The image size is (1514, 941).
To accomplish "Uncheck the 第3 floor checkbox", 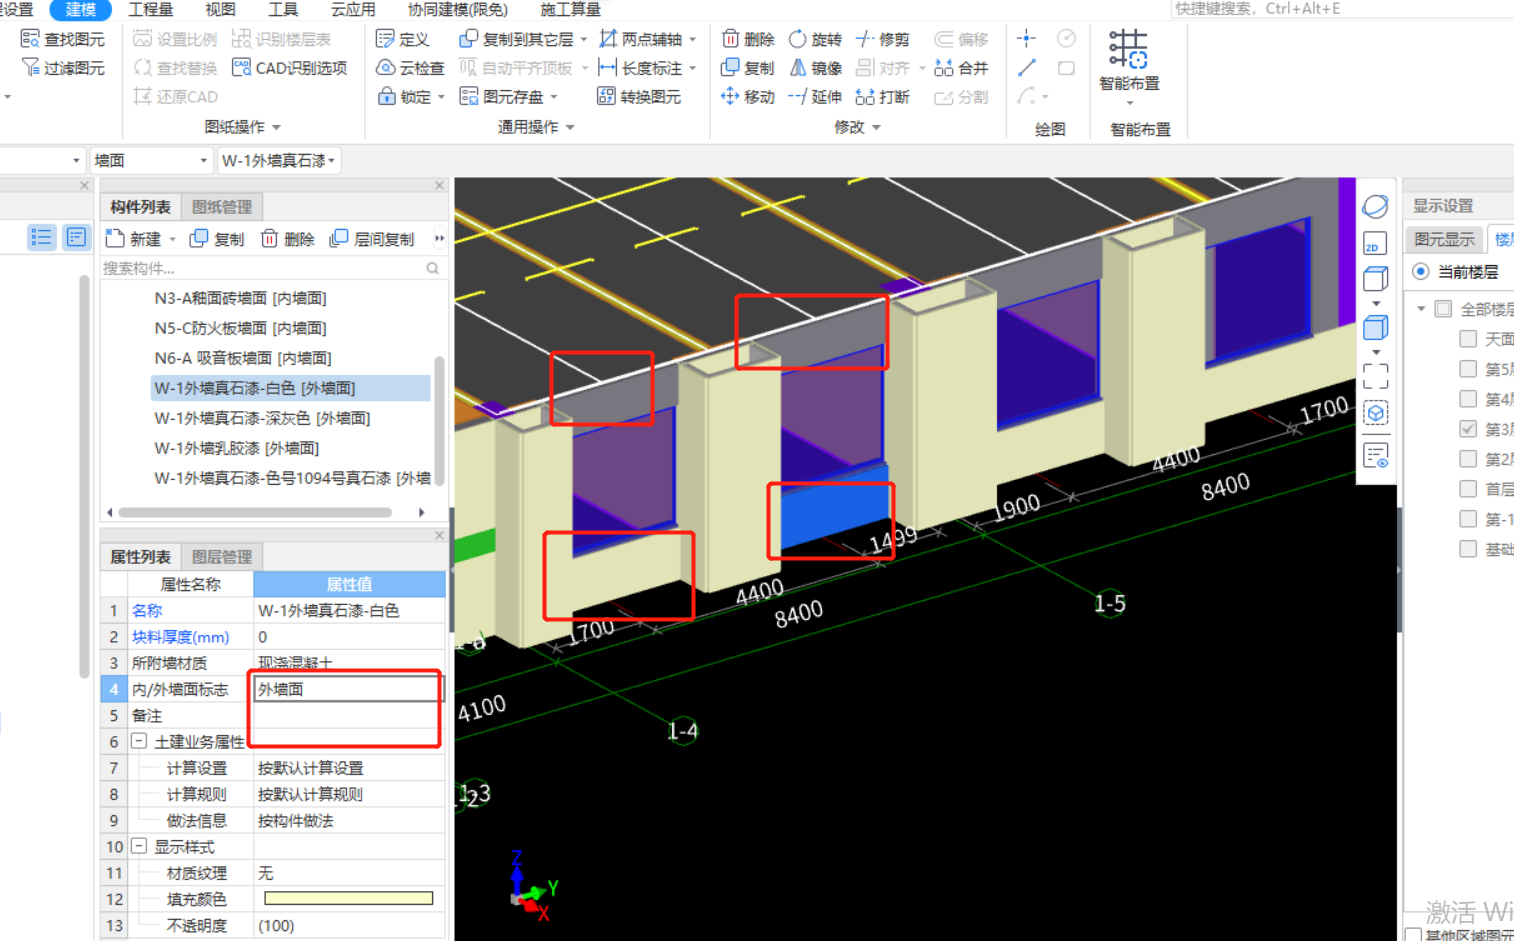I will [1468, 429].
